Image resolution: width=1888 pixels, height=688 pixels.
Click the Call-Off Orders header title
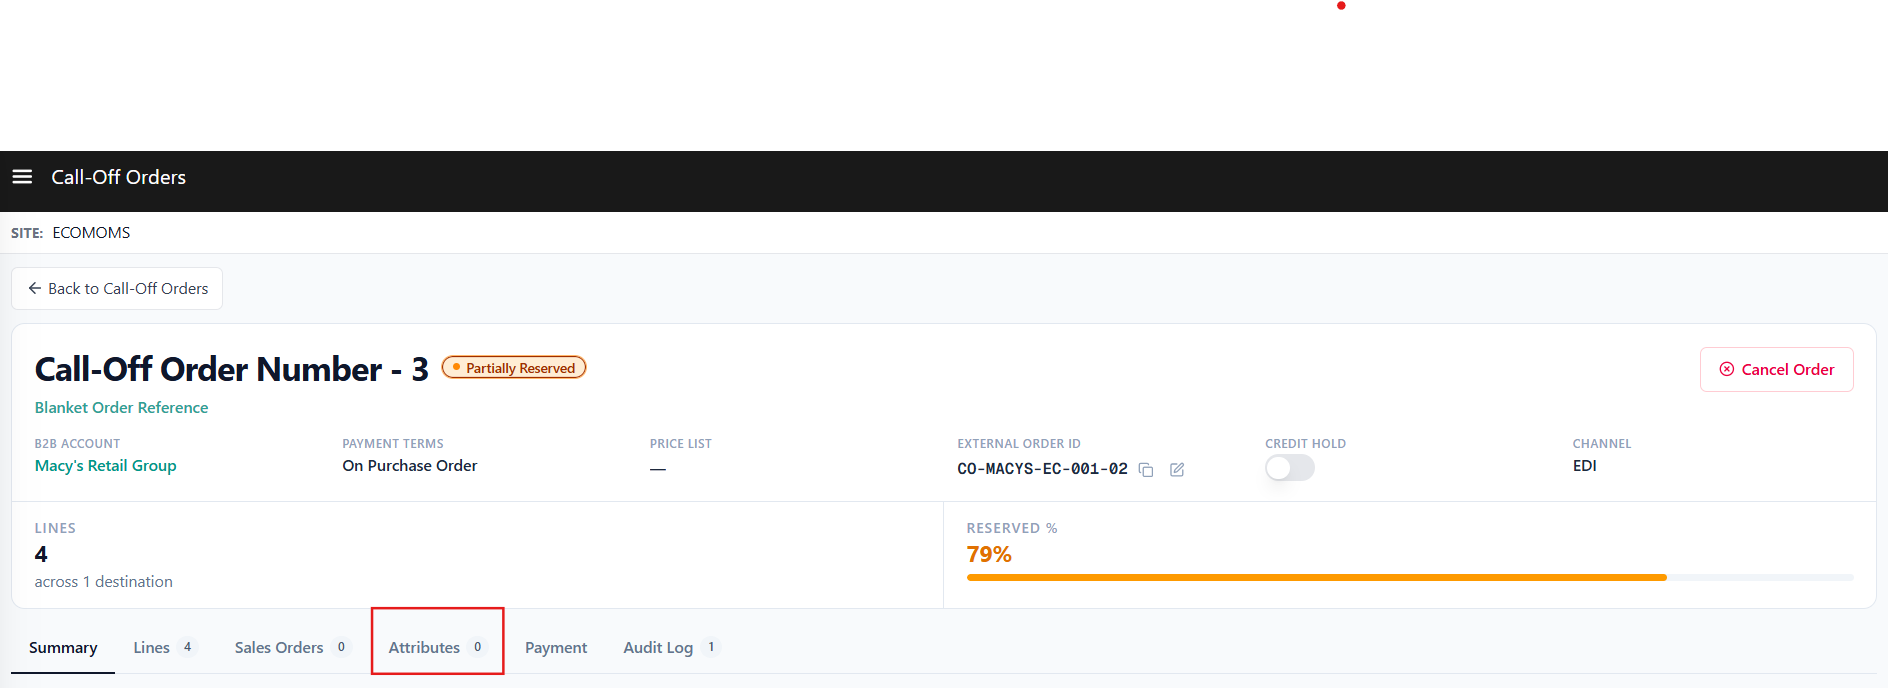tap(118, 177)
